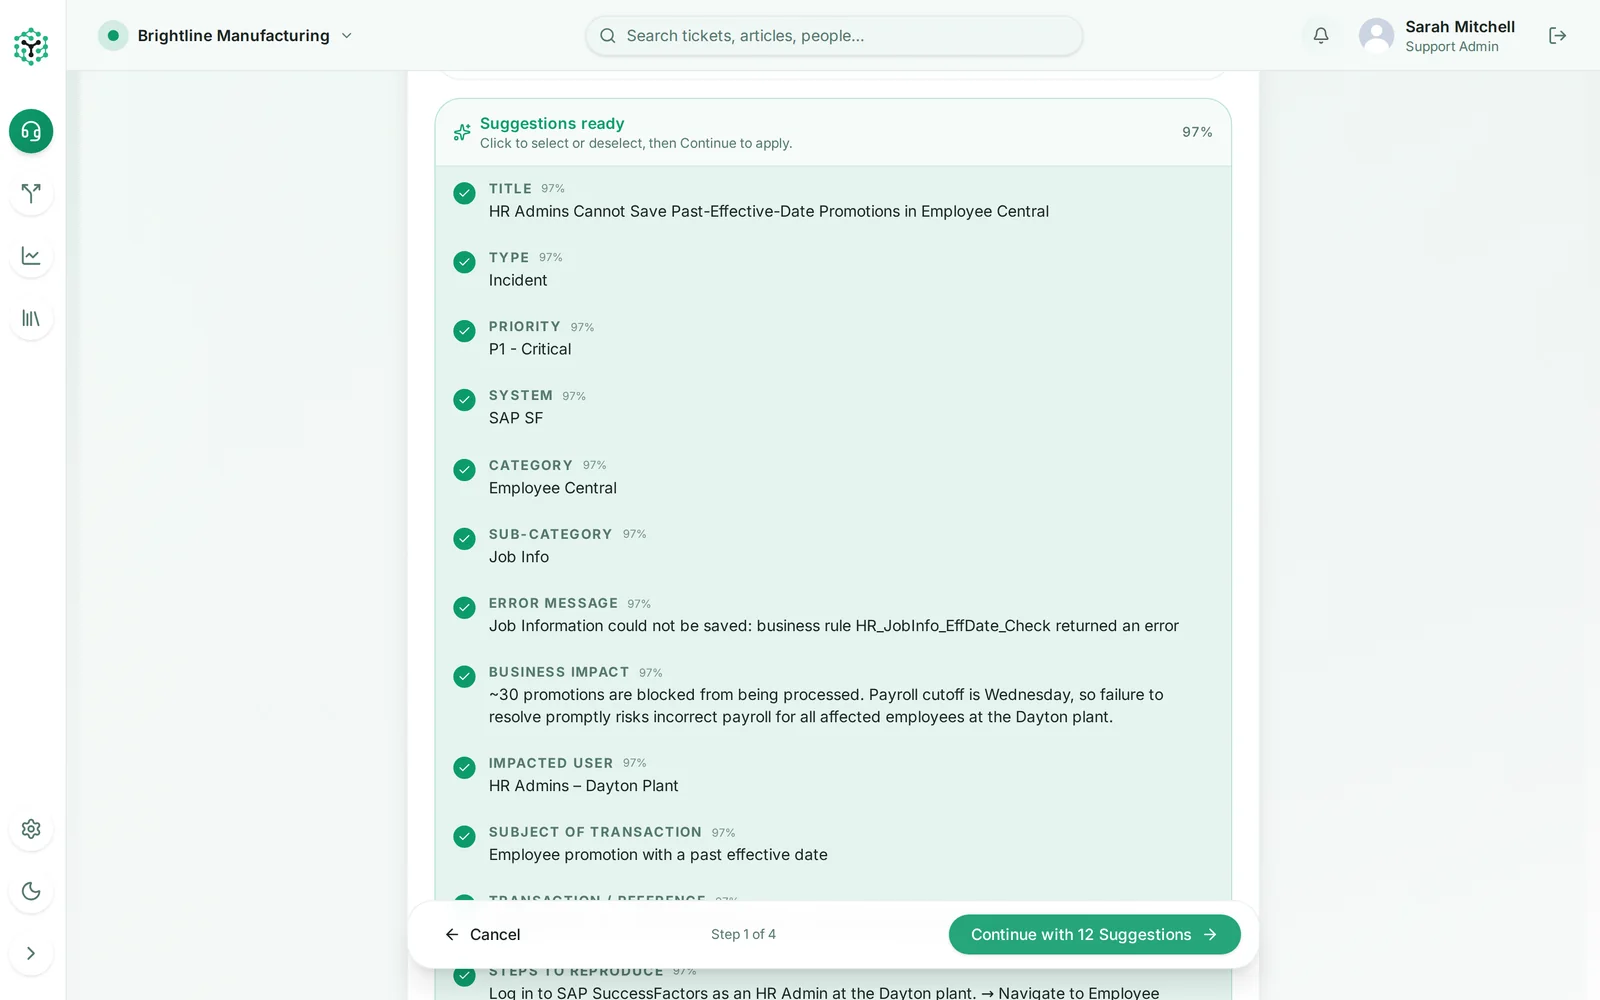Deselect the Business Impact suggestion checkmark
This screenshot has height=1000, width=1600.
(x=464, y=677)
